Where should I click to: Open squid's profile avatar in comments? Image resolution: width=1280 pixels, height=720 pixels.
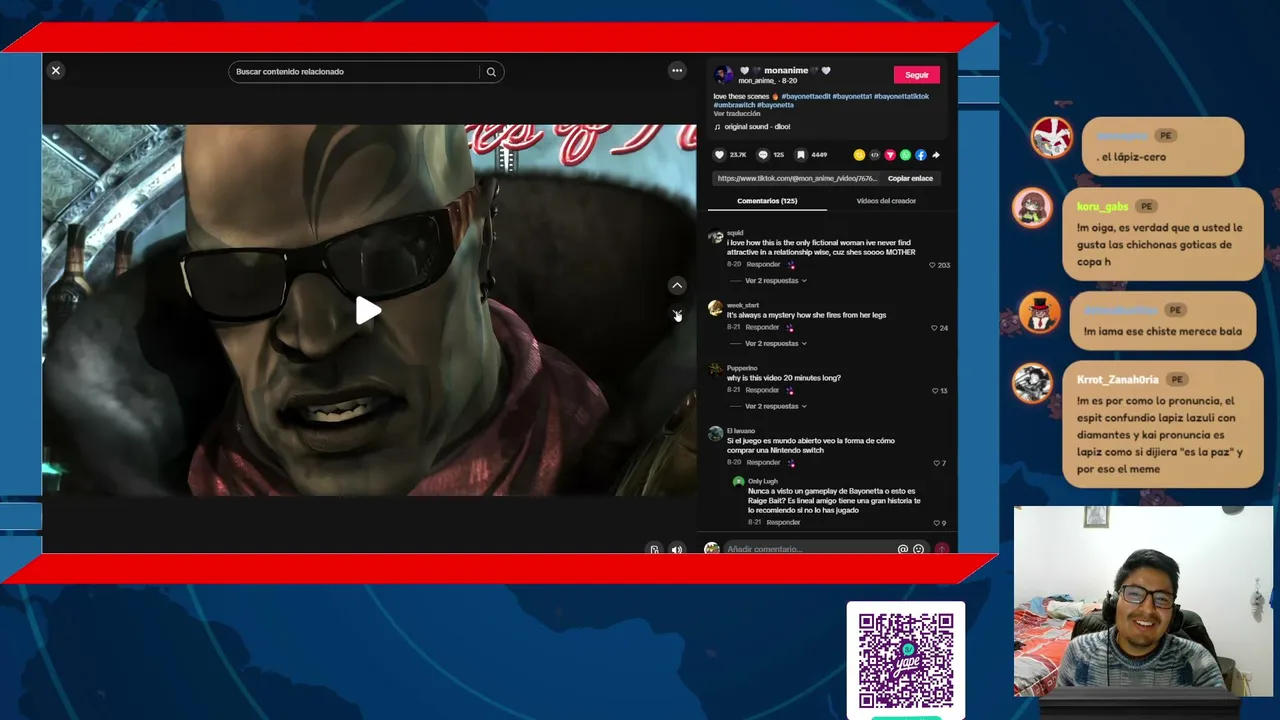pos(715,238)
